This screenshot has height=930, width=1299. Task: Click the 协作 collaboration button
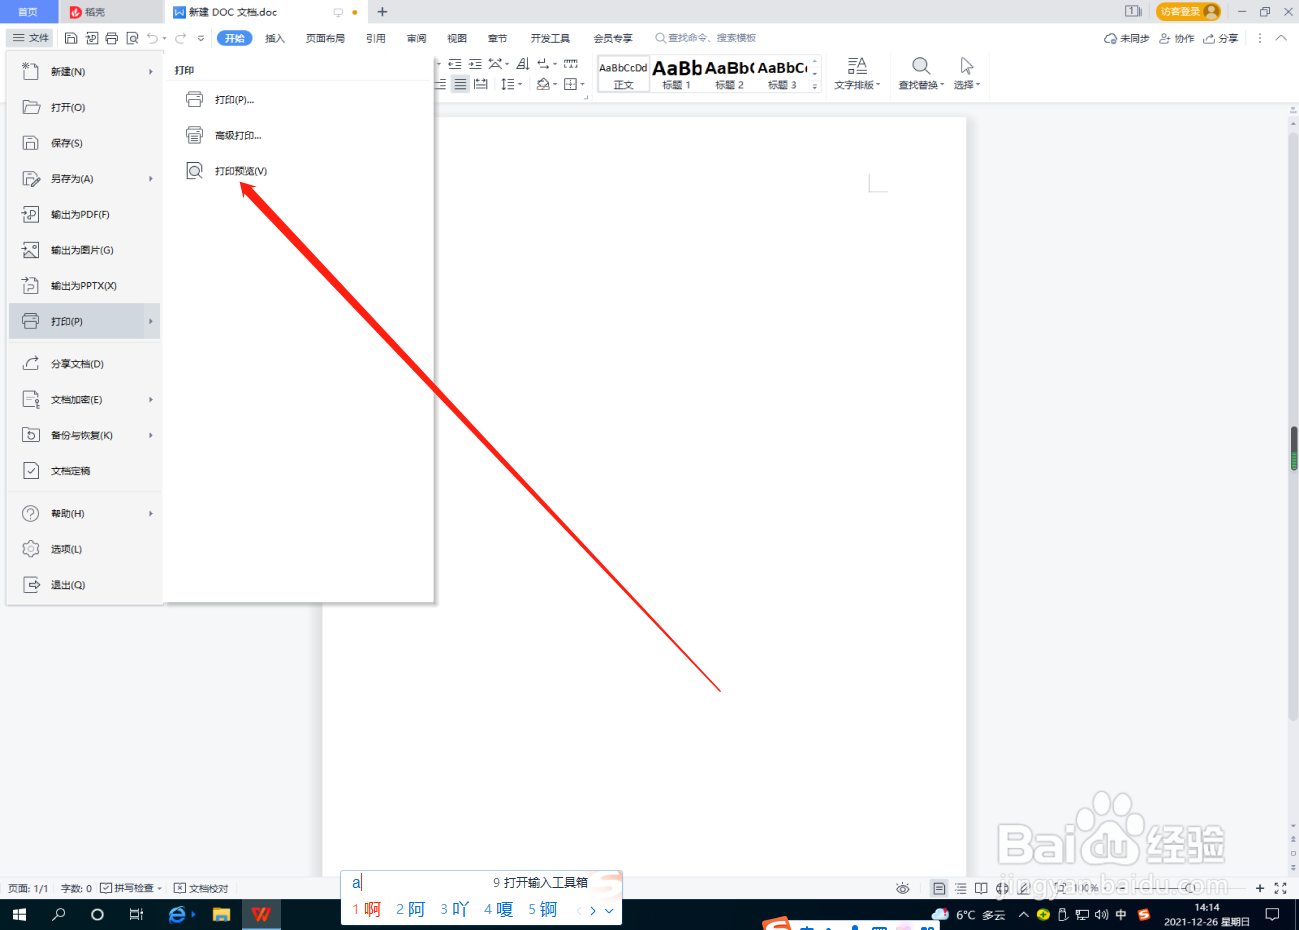coord(1177,38)
